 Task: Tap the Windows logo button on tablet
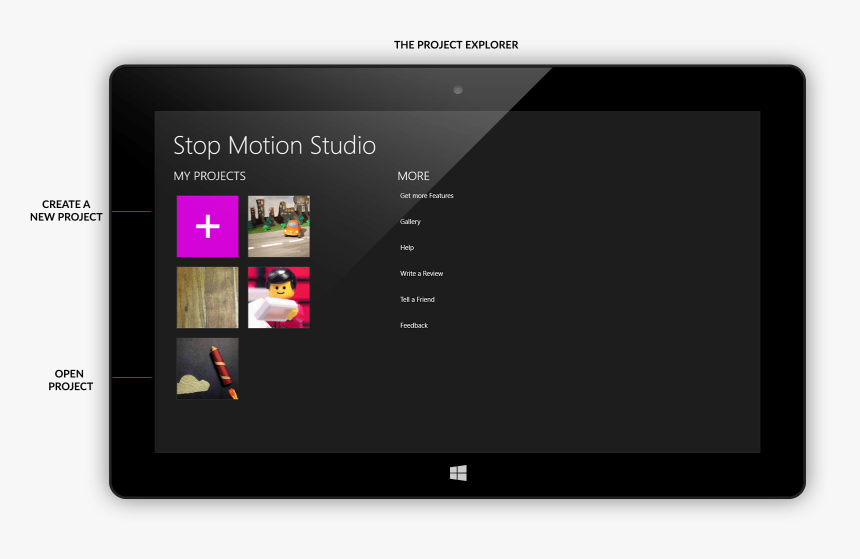(x=458, y=473)
